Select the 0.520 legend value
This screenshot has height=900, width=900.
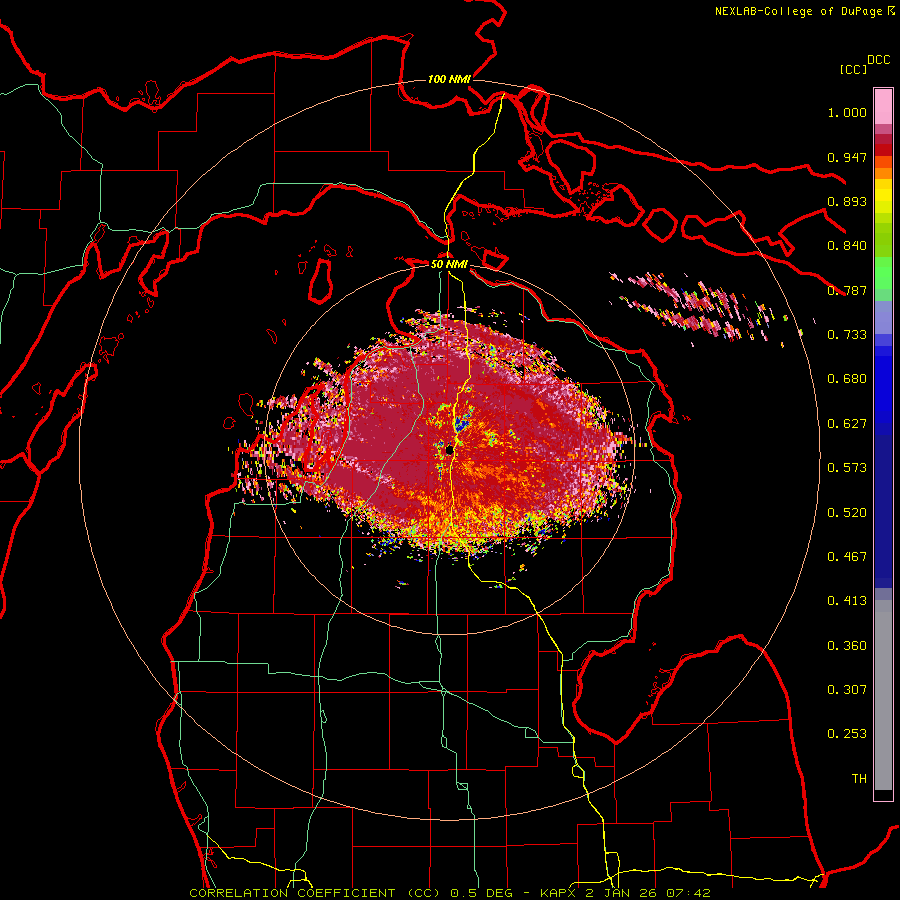[x=847, y=513]
